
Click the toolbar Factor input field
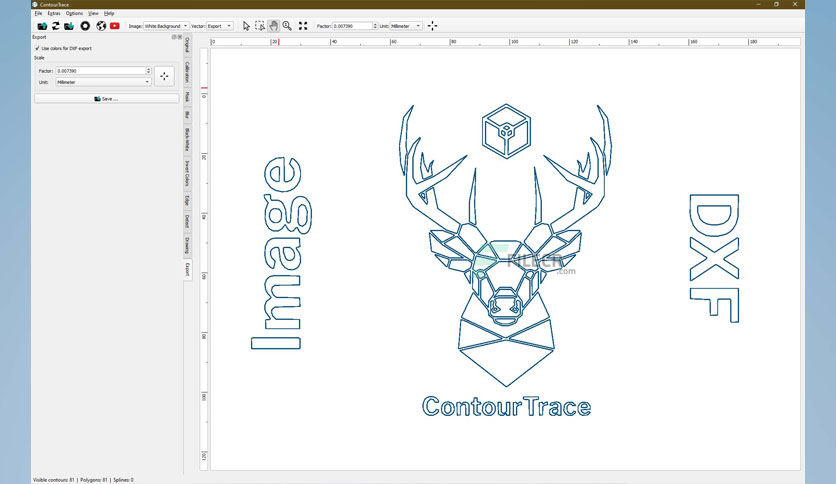(352, 26)
